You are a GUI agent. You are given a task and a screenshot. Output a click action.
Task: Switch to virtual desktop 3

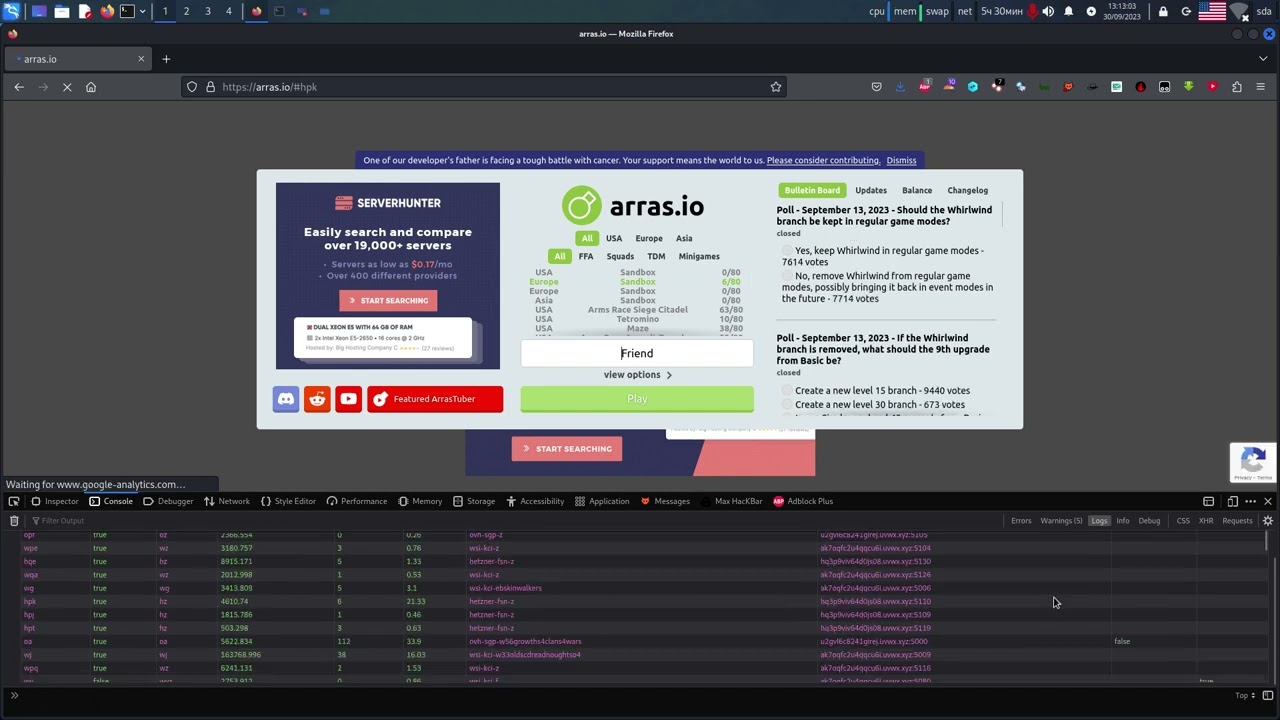tap(207, 12)
